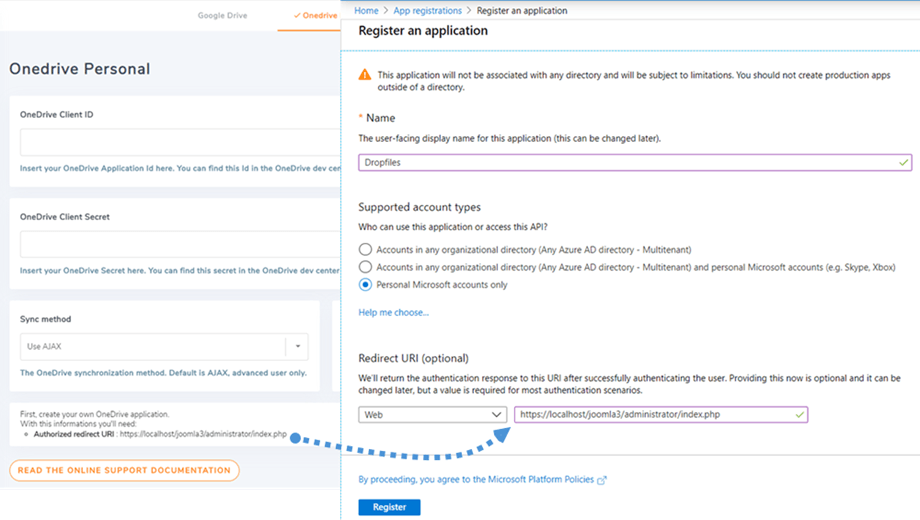Open the Onedrive tab

317,16
